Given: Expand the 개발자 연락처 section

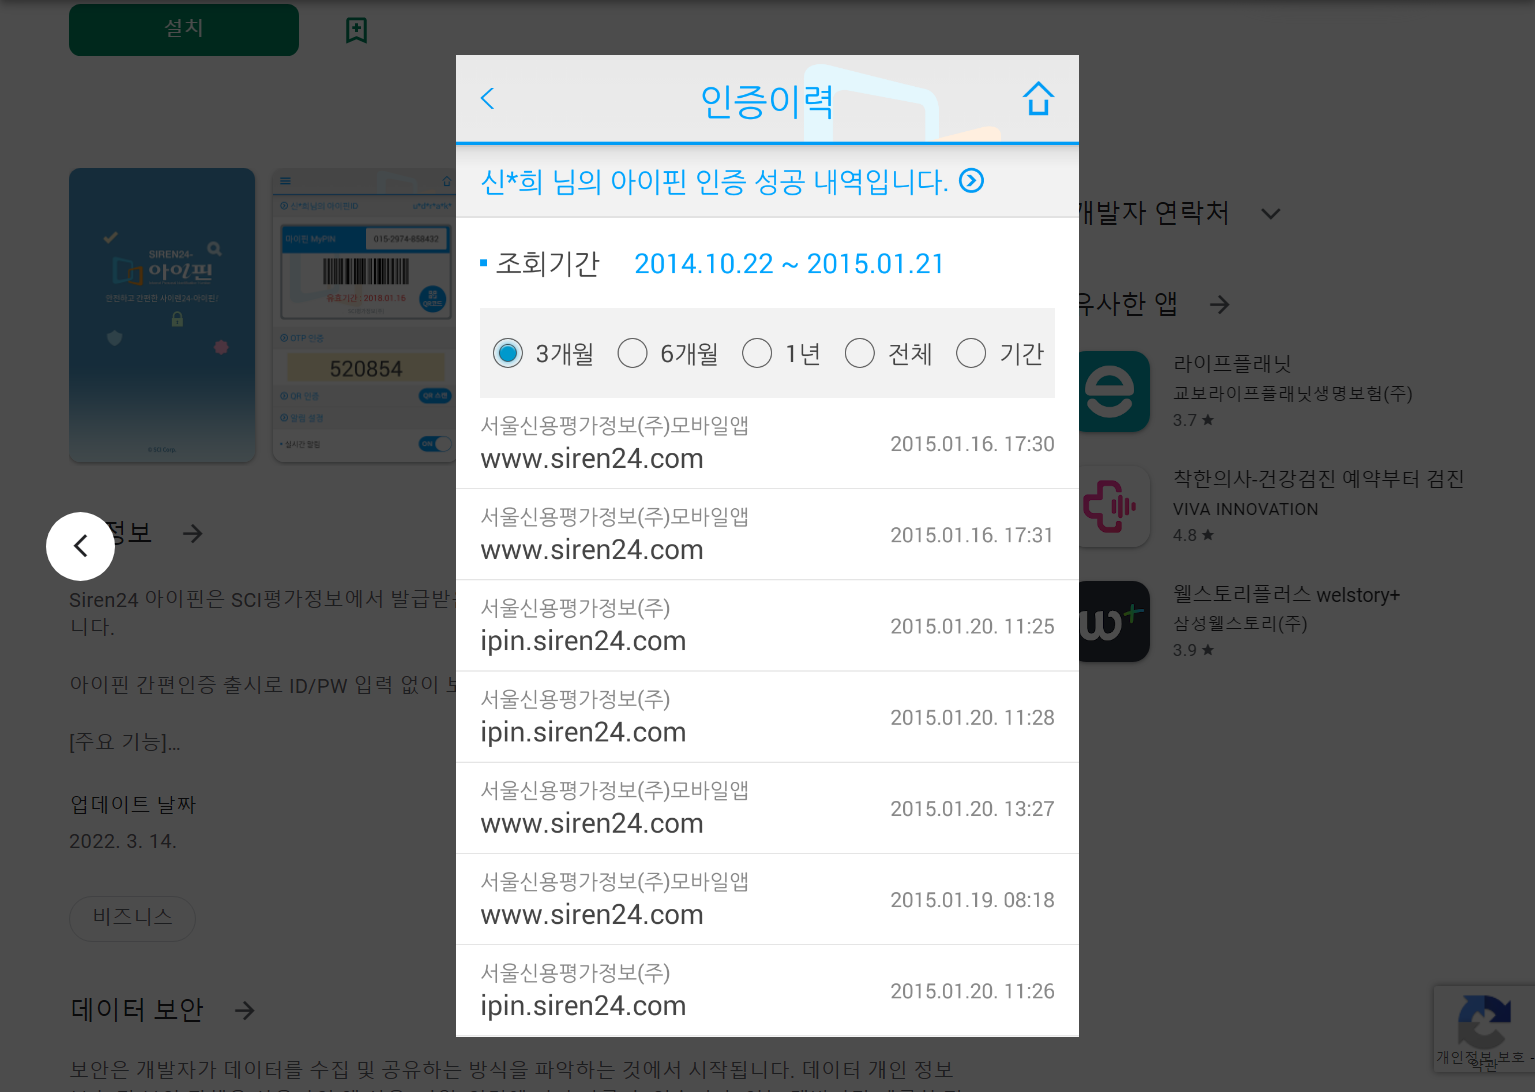Looking at the screenshot, I should tap(1270, 214).
